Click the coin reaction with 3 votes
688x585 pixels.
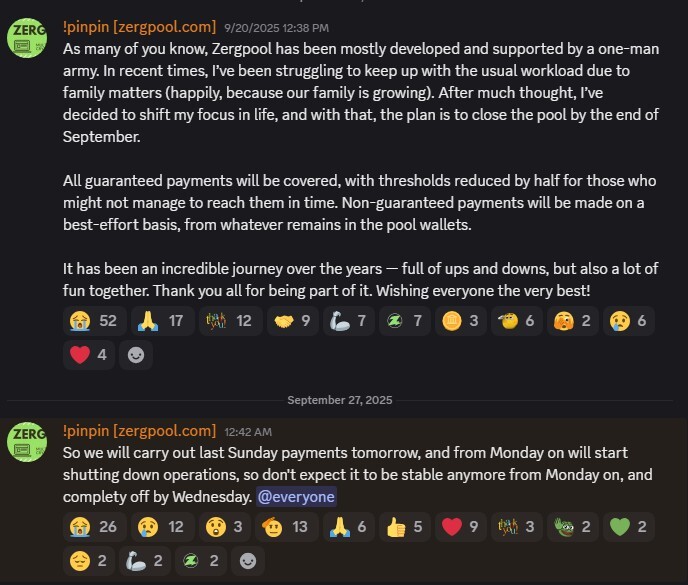(460, 321)
